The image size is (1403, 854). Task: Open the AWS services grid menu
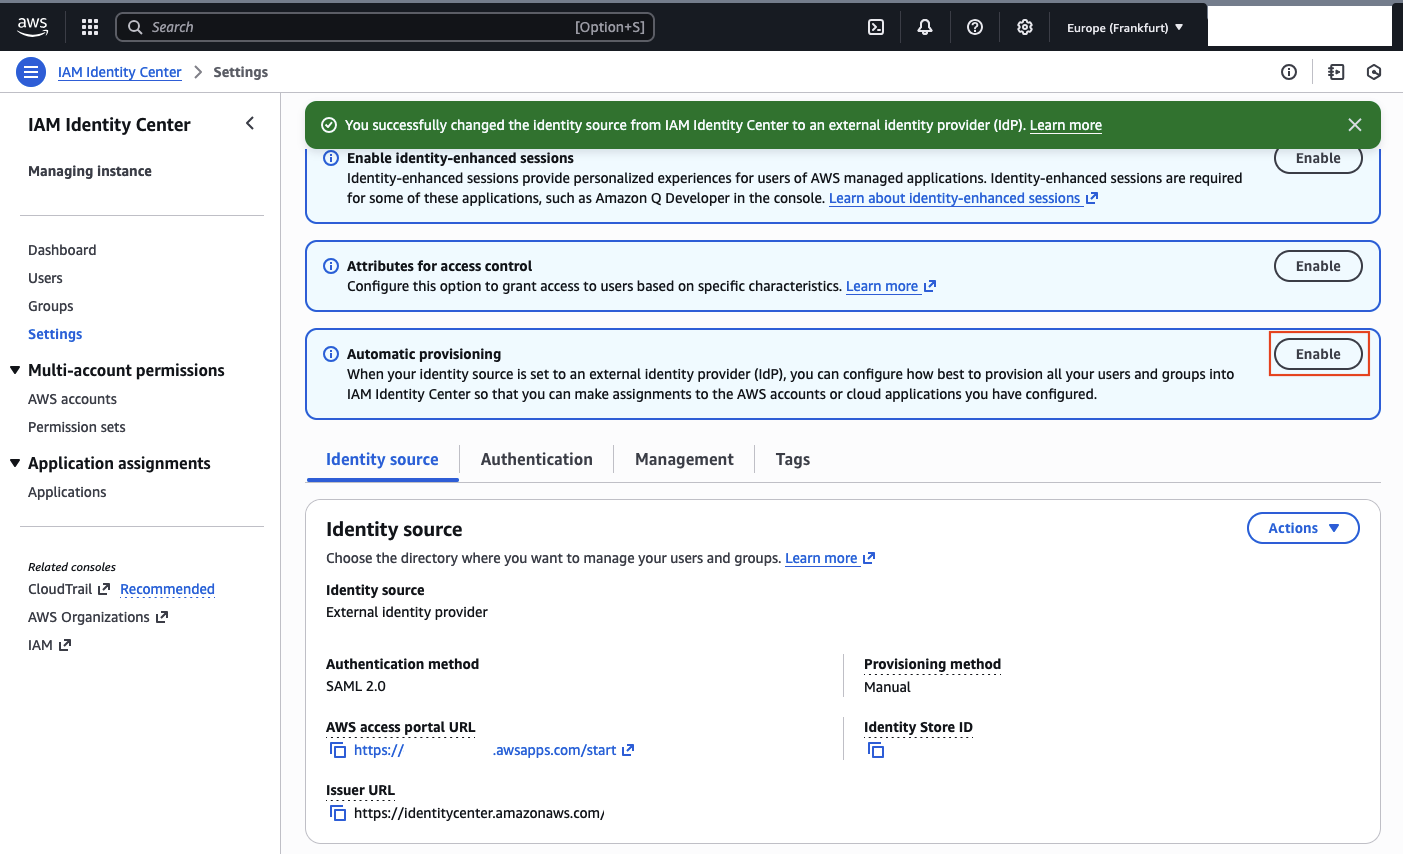(89, 27)
